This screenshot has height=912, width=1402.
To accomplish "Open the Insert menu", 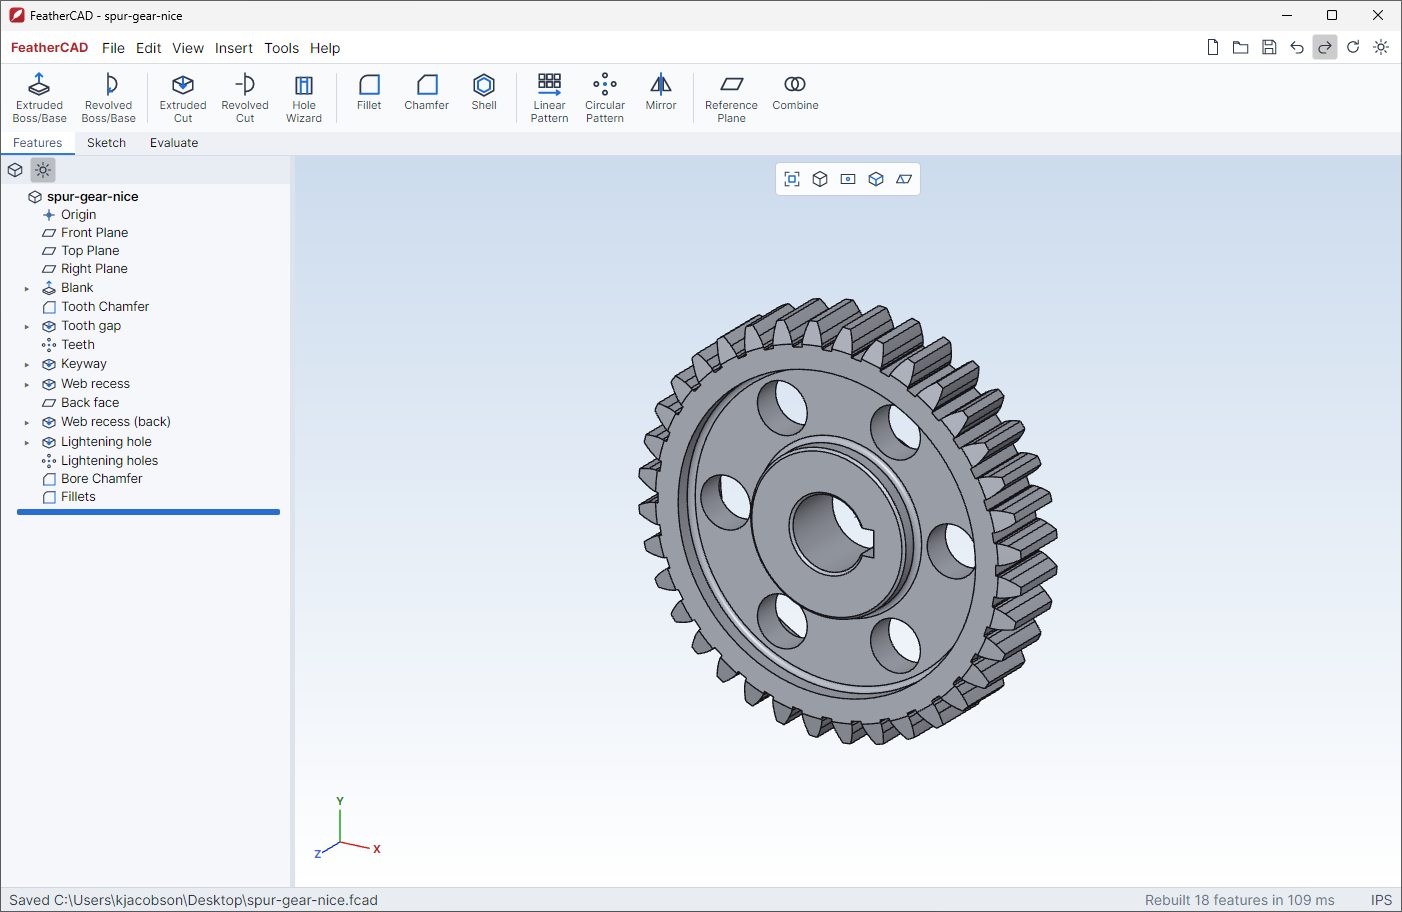I will [x=234, y=48].
